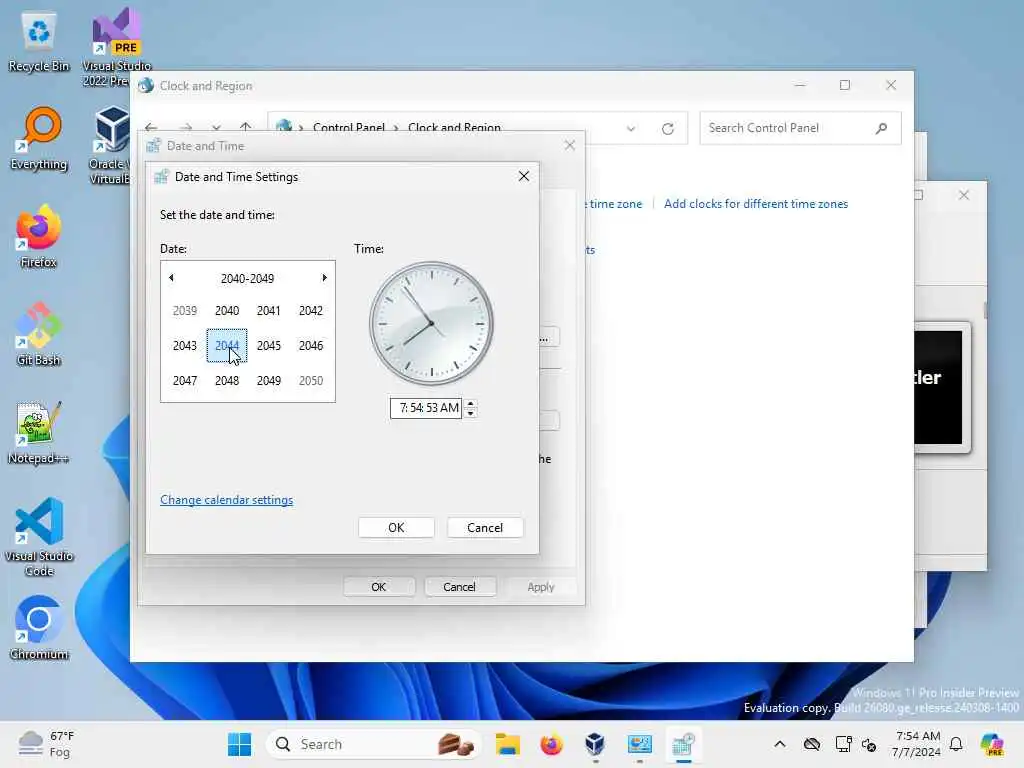The image size is (1024, 768).
Task: Open Visual Studio Code desktop icon
Action: pos(39,537)
